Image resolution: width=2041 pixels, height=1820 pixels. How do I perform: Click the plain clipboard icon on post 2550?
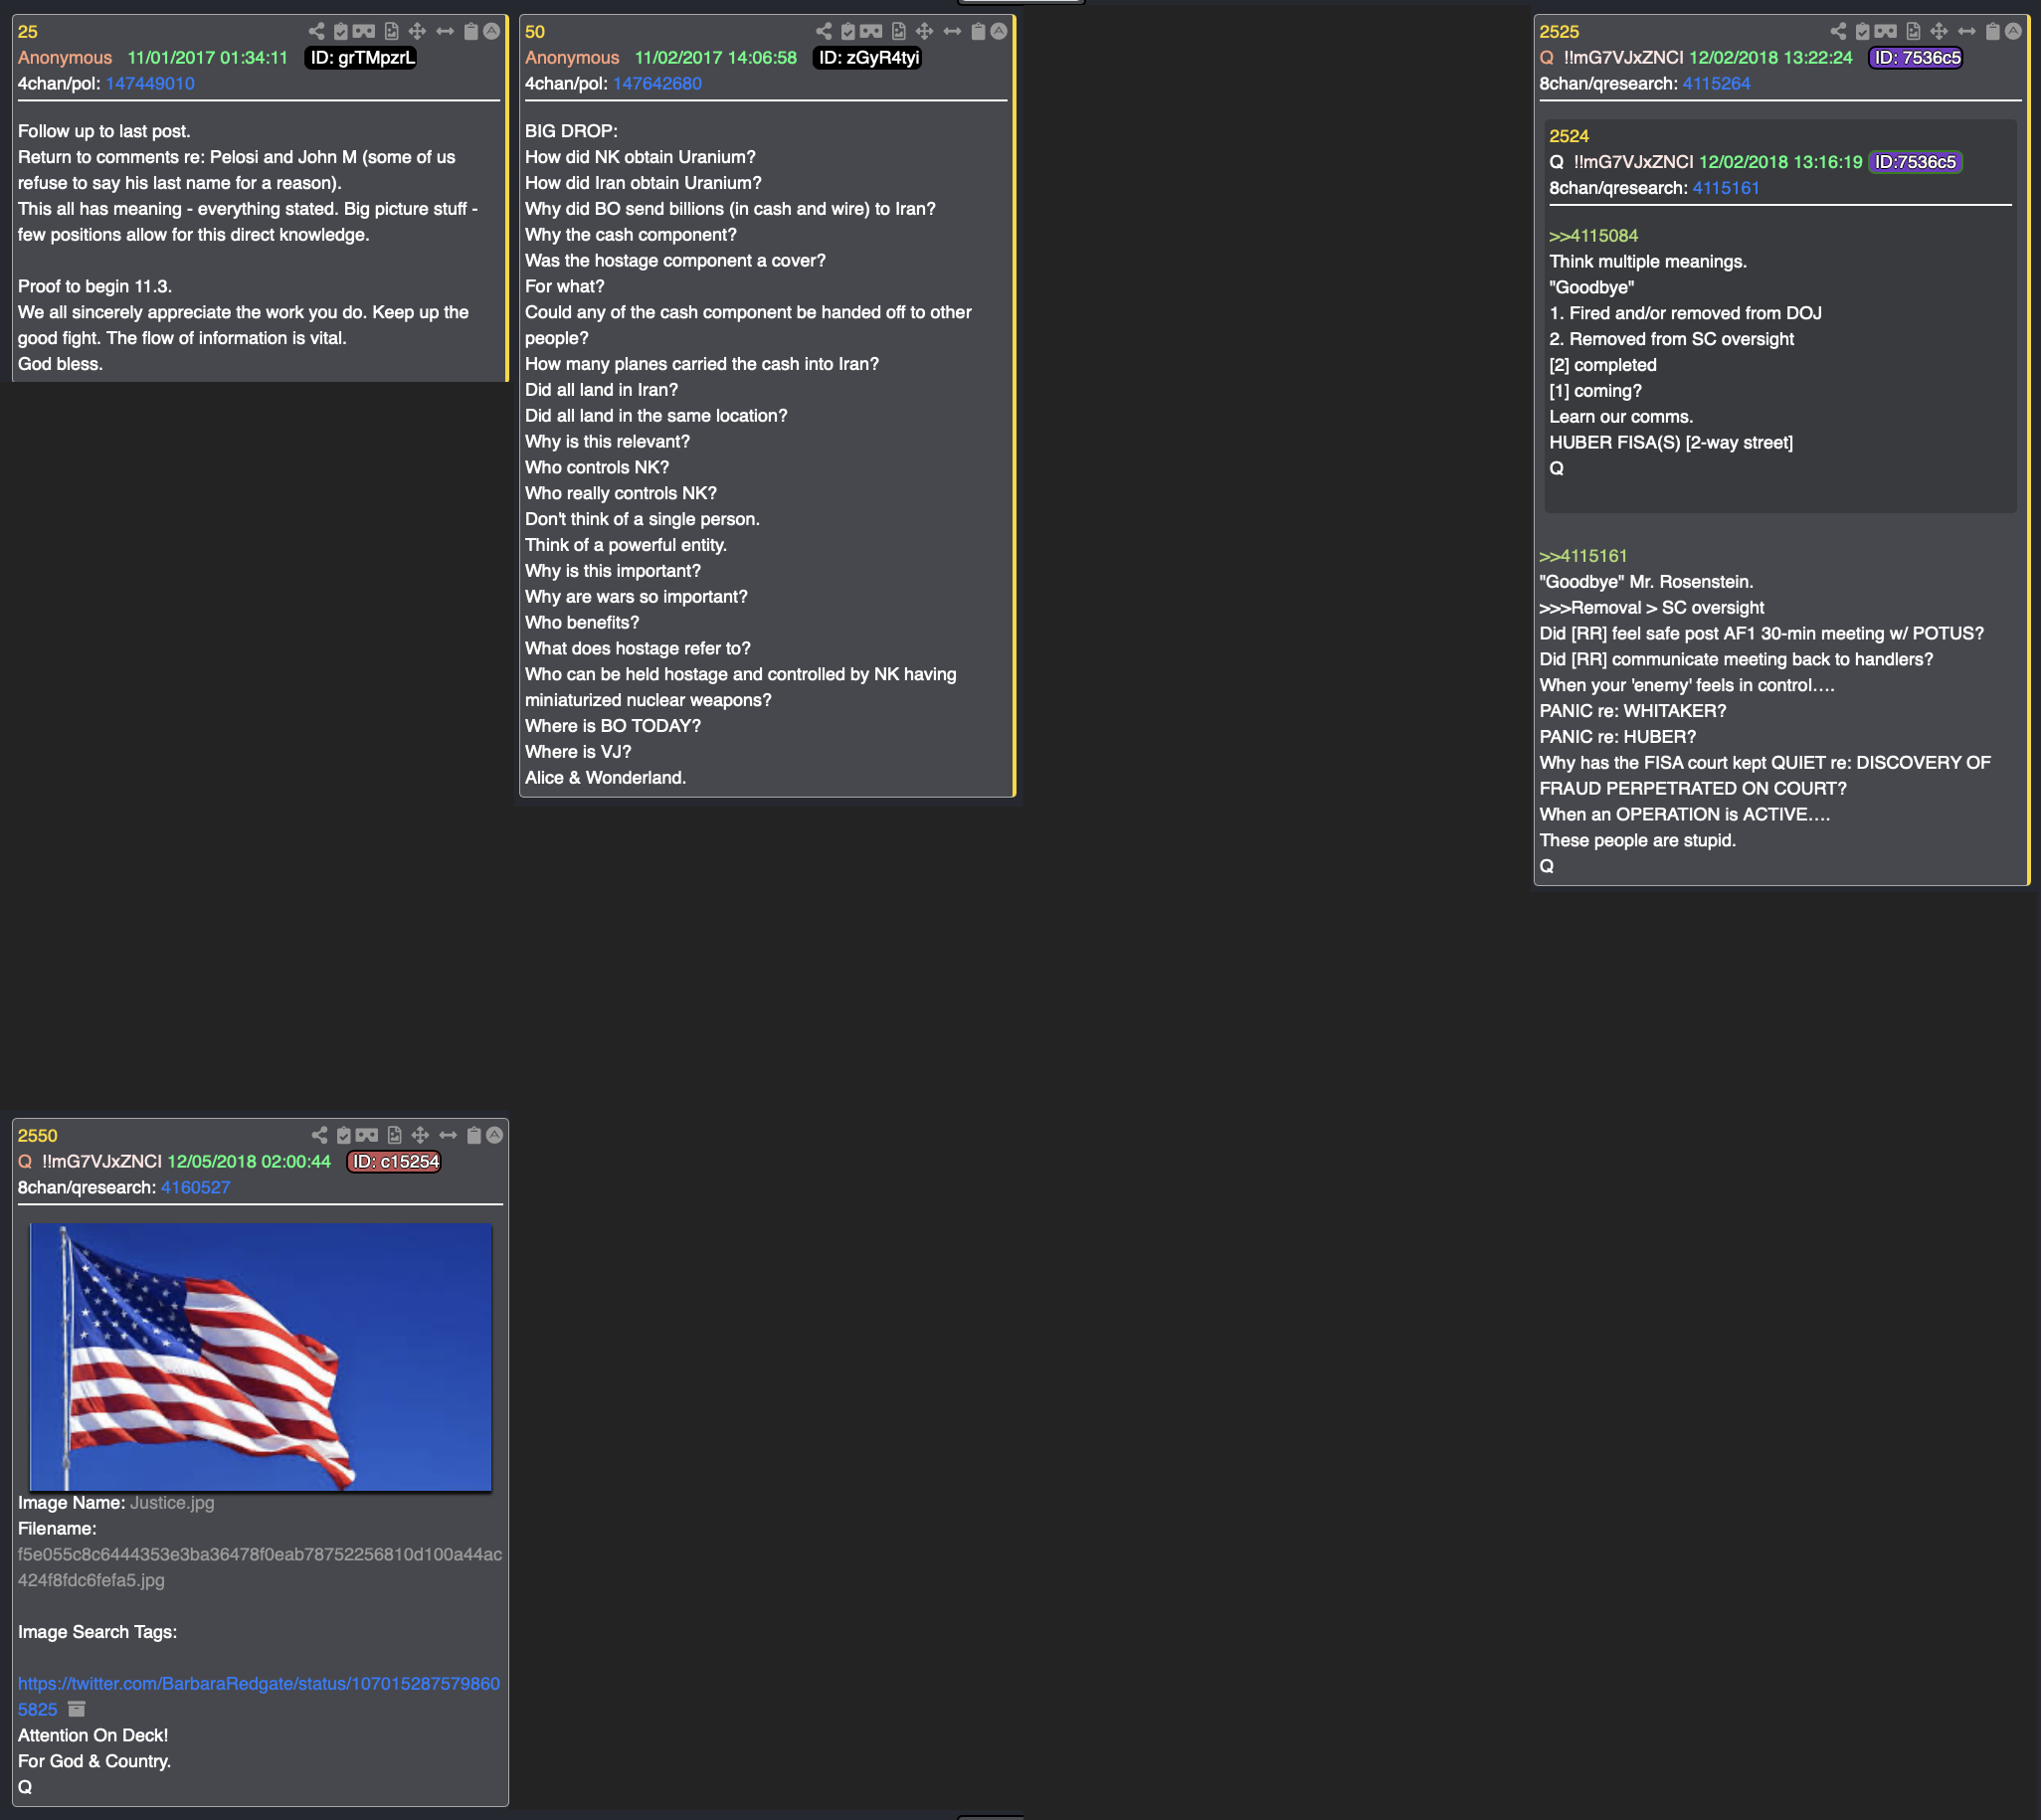(474, 1136)
